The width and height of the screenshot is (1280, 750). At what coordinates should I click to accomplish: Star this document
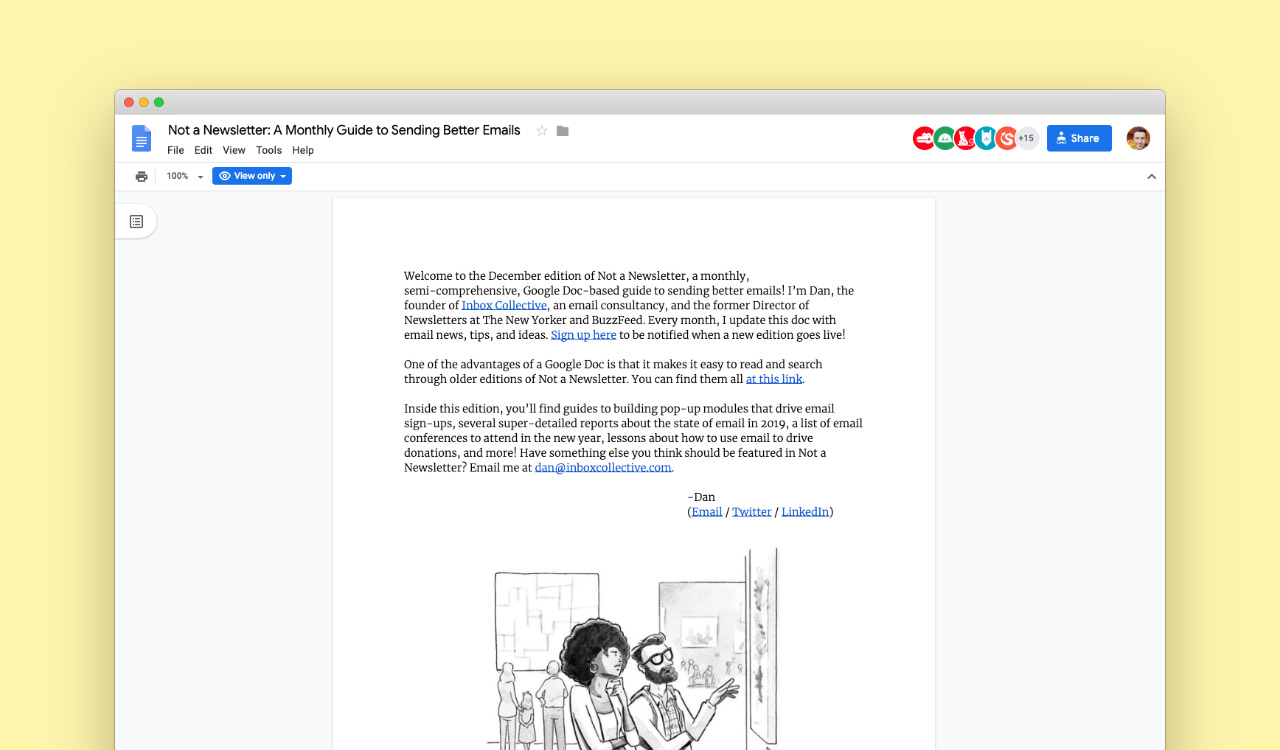(542, 131)
